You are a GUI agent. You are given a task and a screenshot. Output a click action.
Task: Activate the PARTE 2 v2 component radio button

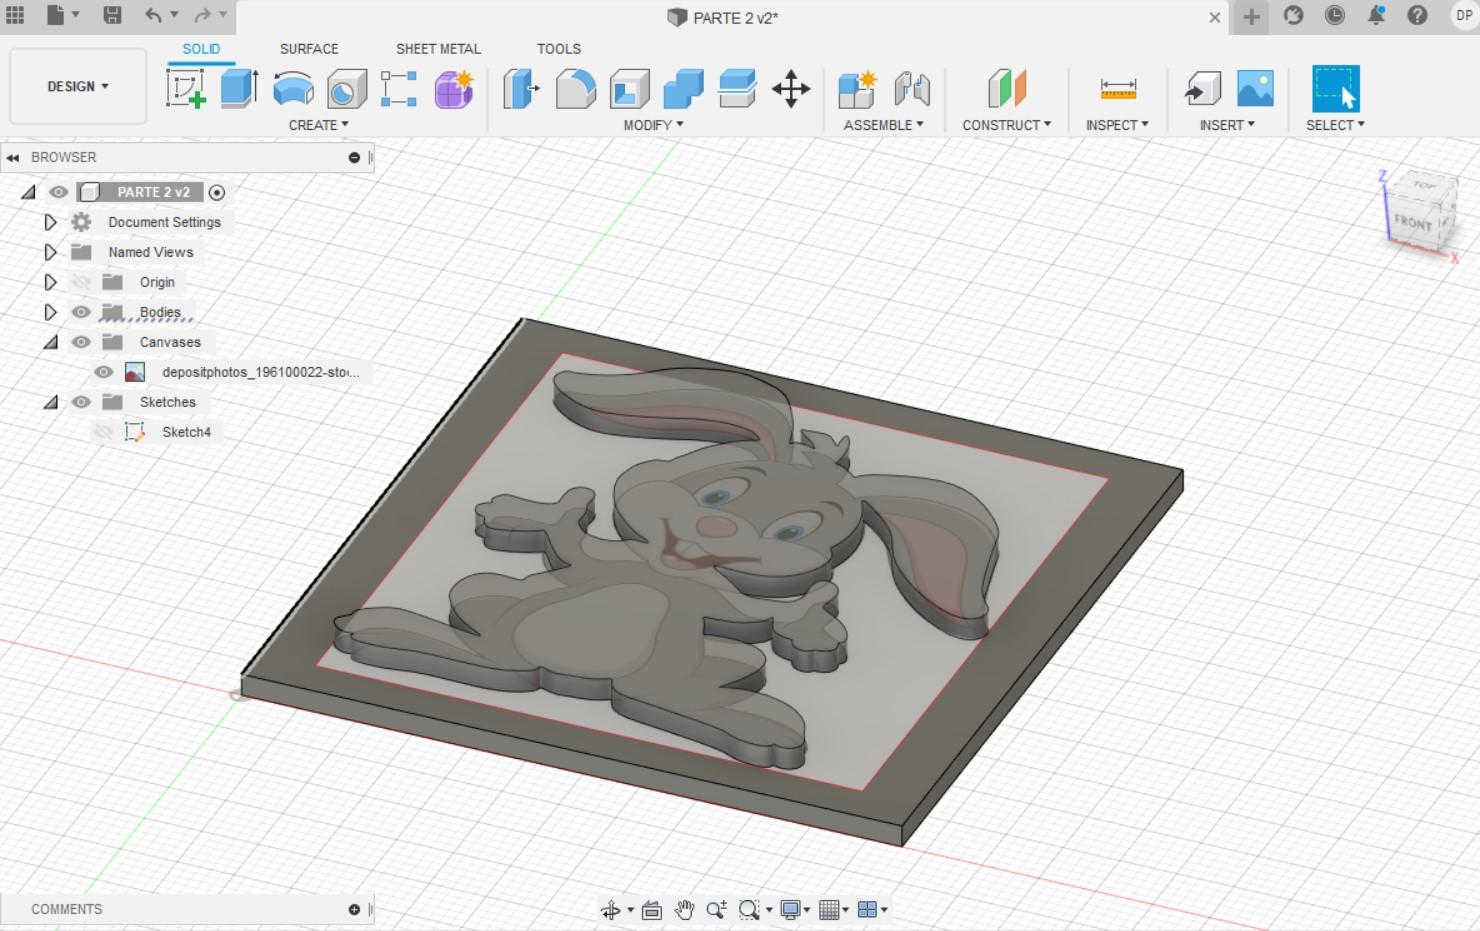[x=217, y=192]
